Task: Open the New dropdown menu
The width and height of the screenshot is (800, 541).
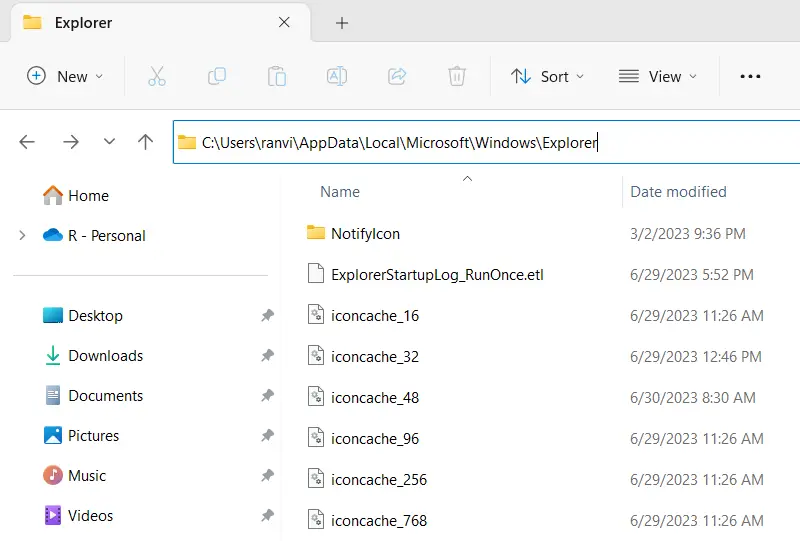Action: tap(65, 77)
